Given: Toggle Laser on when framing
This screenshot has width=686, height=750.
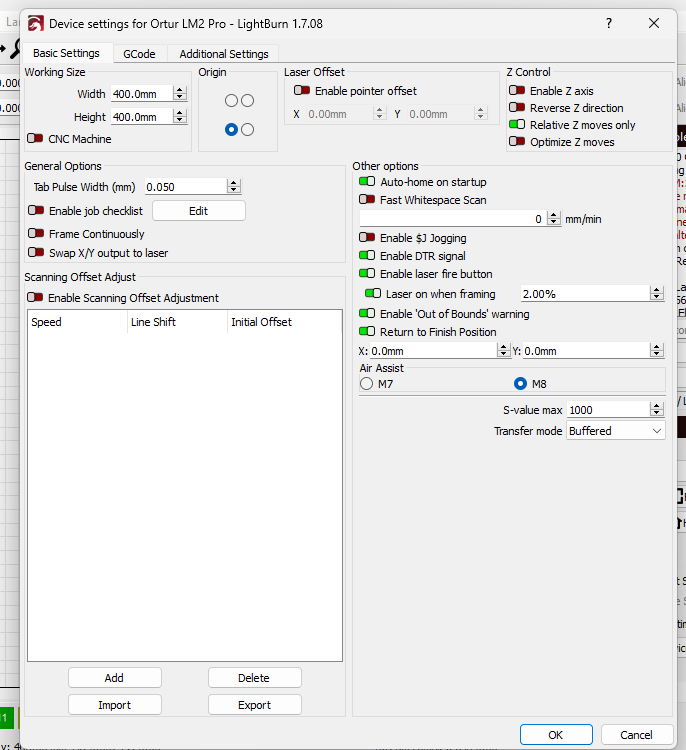Looking at the screenshot, I should [x=373, y=293].
